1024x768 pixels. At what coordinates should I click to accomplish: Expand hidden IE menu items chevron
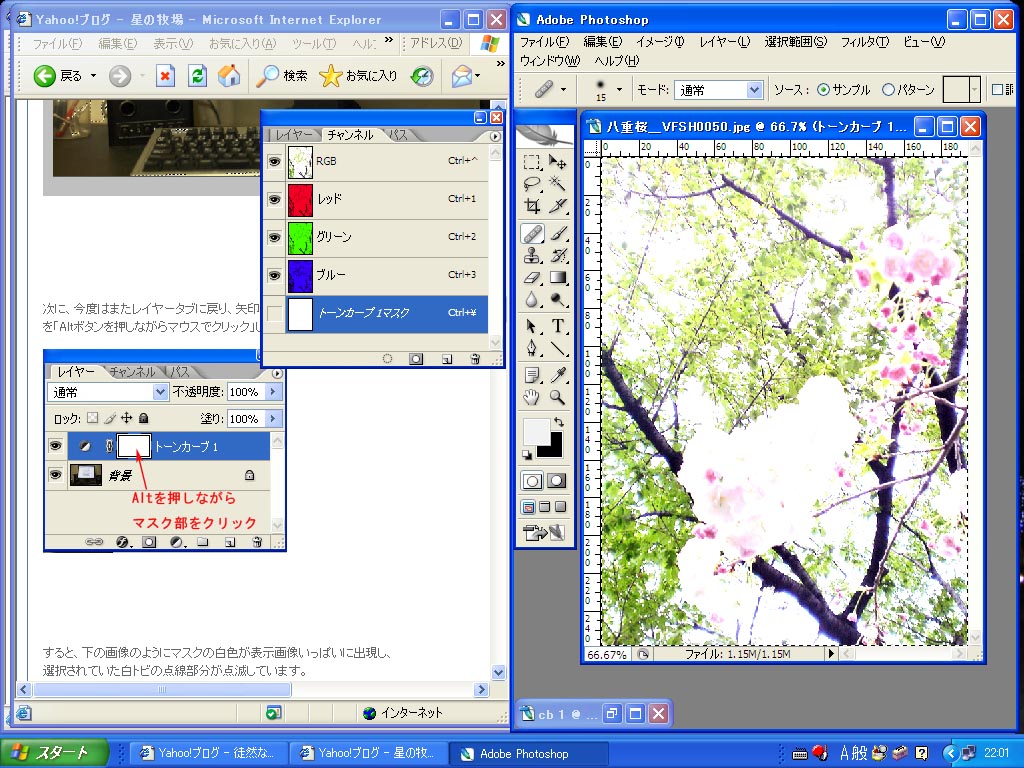[x=389, y=40]
